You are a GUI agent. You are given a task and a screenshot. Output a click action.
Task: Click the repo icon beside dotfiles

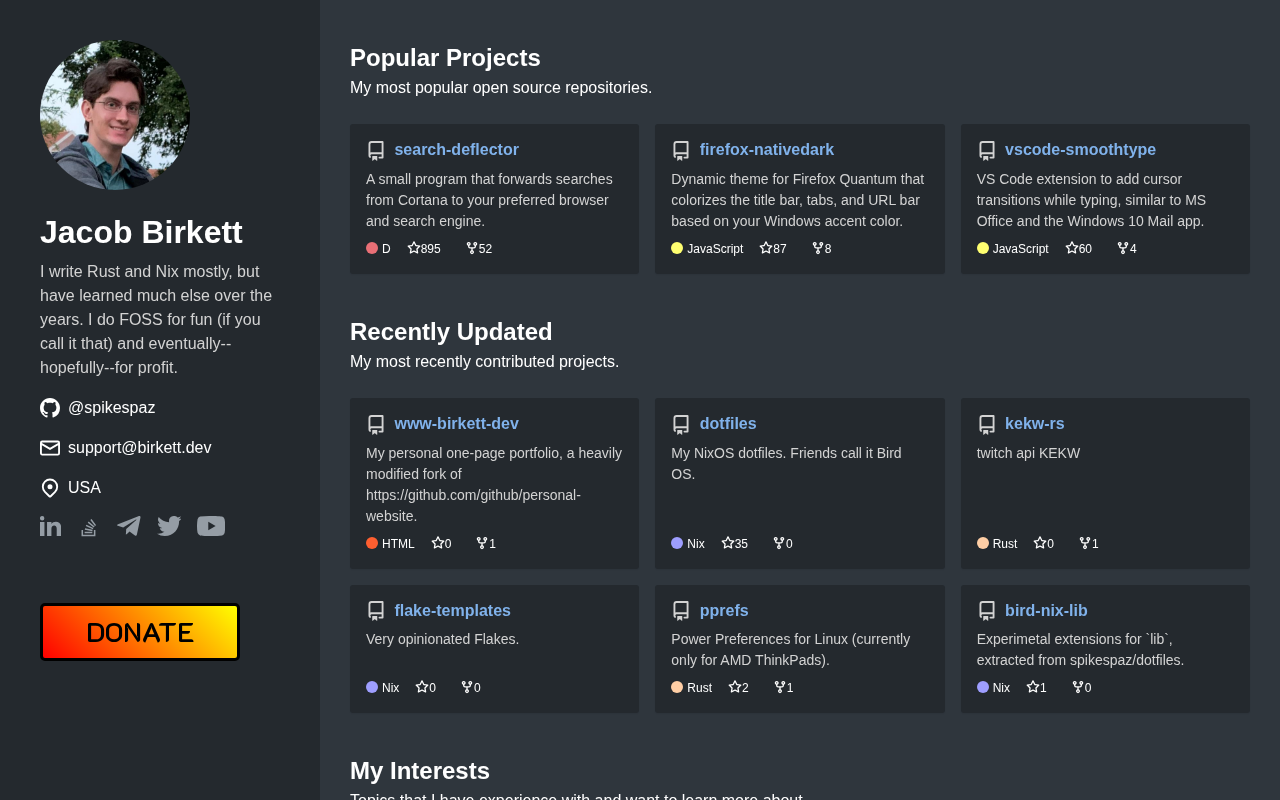(x=681, y=424)
